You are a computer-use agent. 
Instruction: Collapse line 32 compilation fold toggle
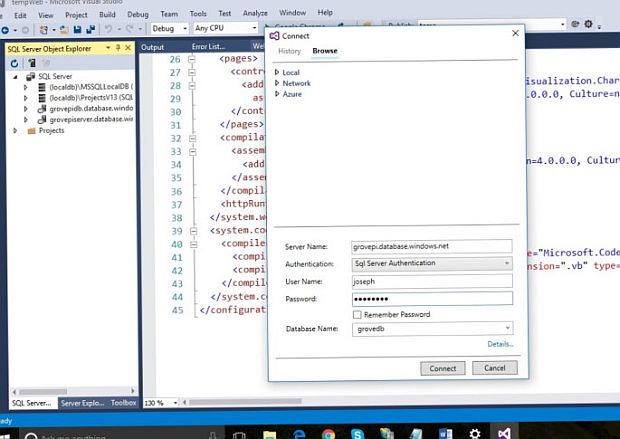(193, 138)
